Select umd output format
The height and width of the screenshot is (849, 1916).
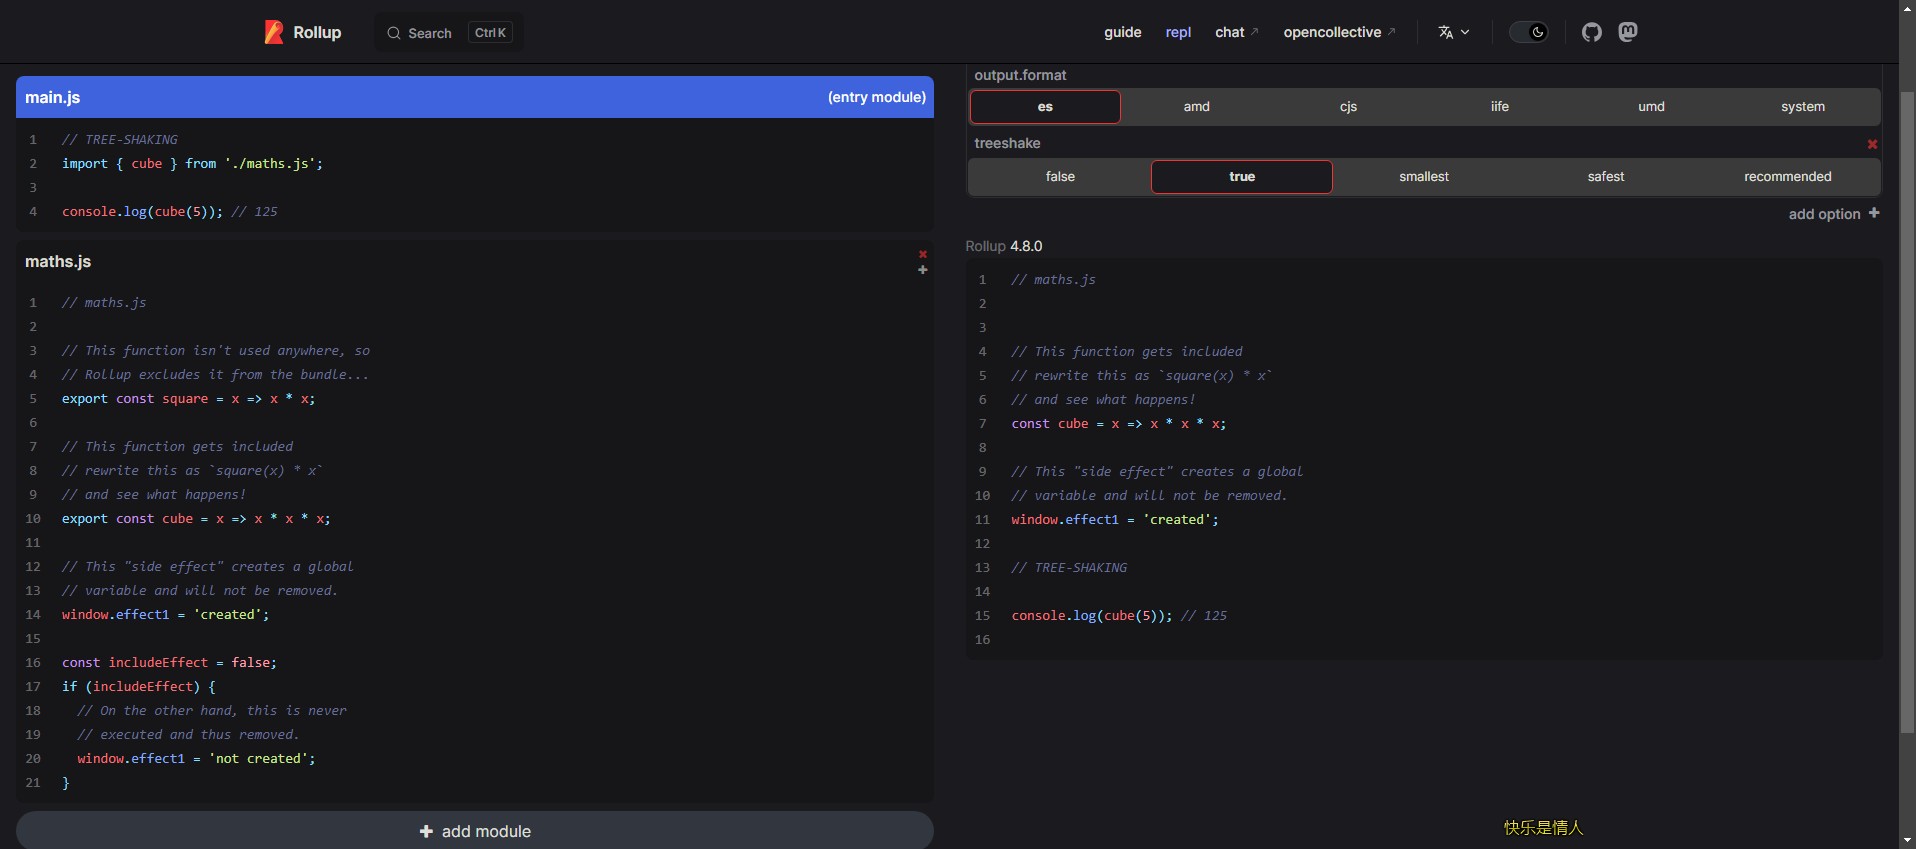click(x=1651, y=107)
